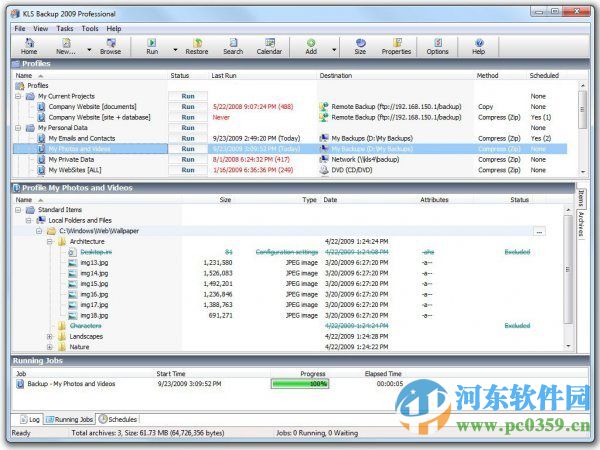Click the Backup job icon in Running Jobs

20,384
